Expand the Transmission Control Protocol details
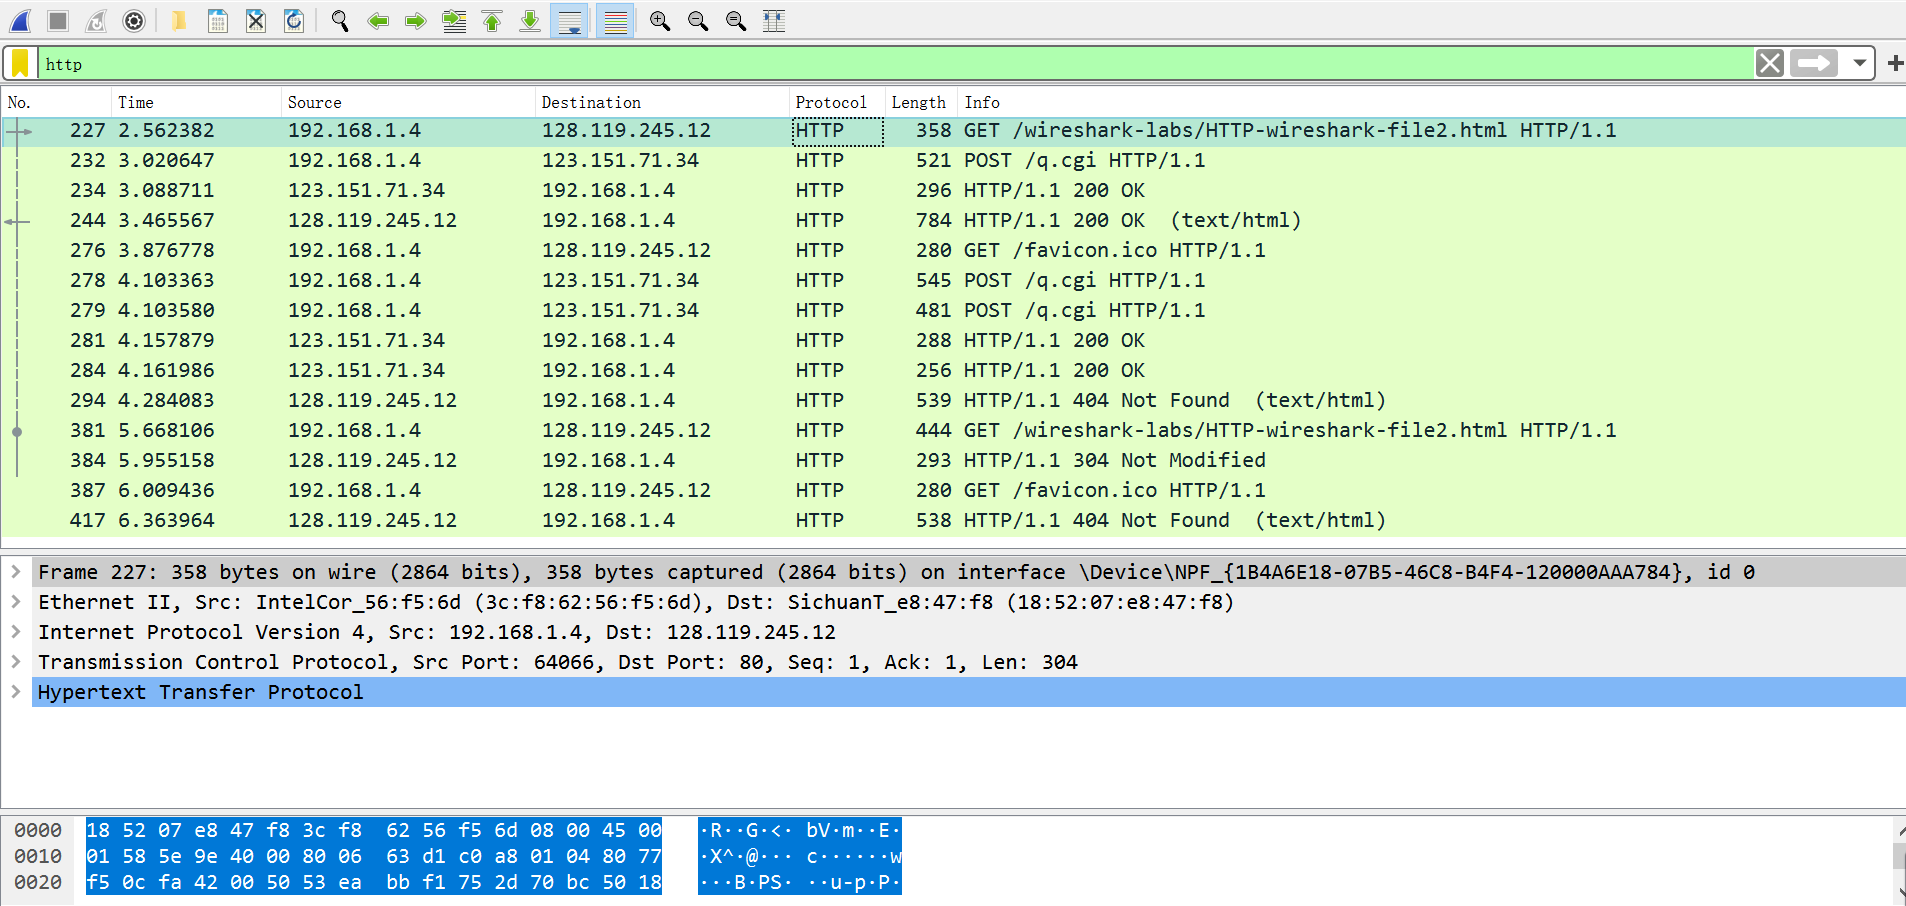 [x=16, y=661]
